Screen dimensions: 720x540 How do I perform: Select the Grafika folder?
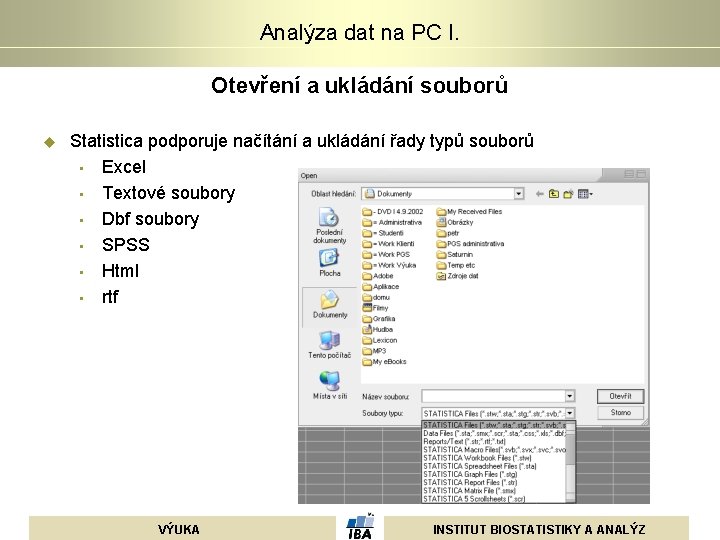coord(379,319)
